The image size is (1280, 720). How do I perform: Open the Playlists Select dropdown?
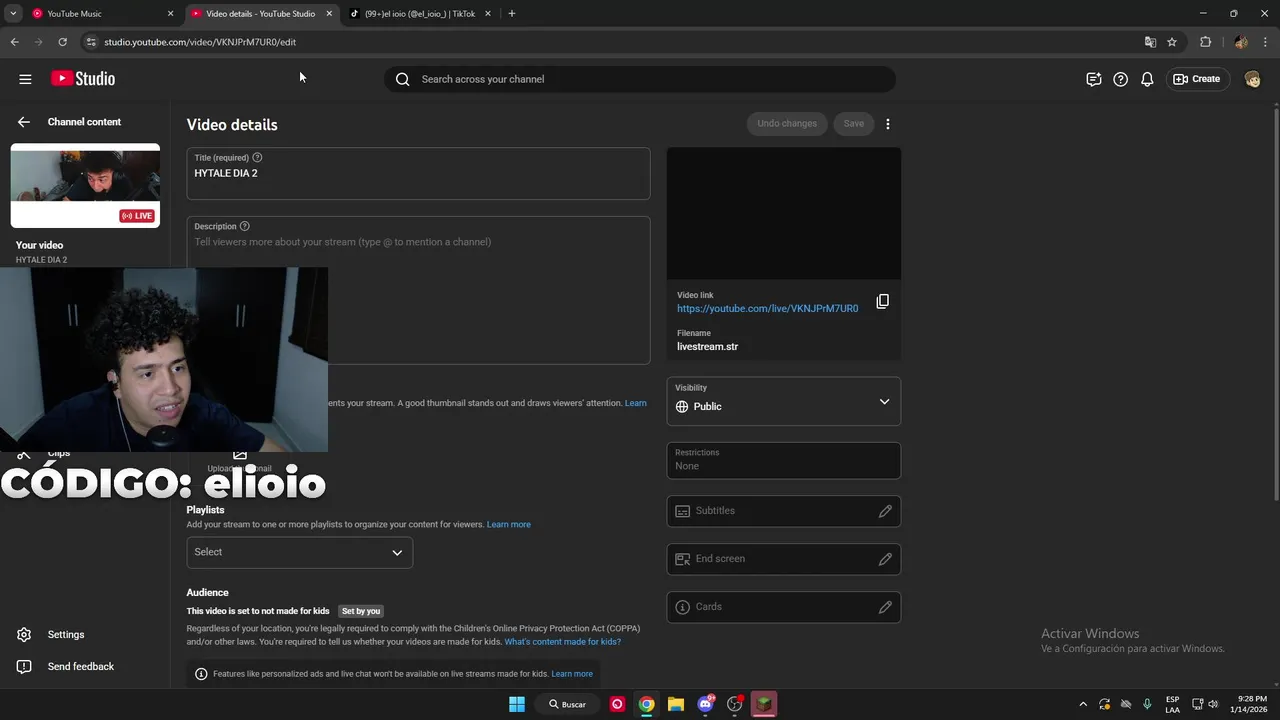click(299, 552)
